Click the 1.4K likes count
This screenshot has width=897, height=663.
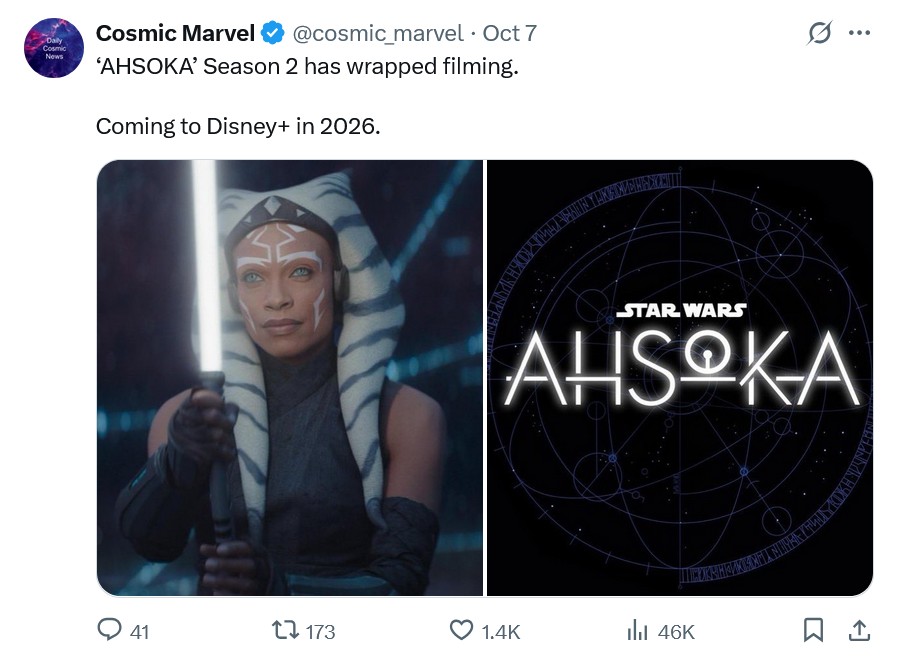coord(500,631)
